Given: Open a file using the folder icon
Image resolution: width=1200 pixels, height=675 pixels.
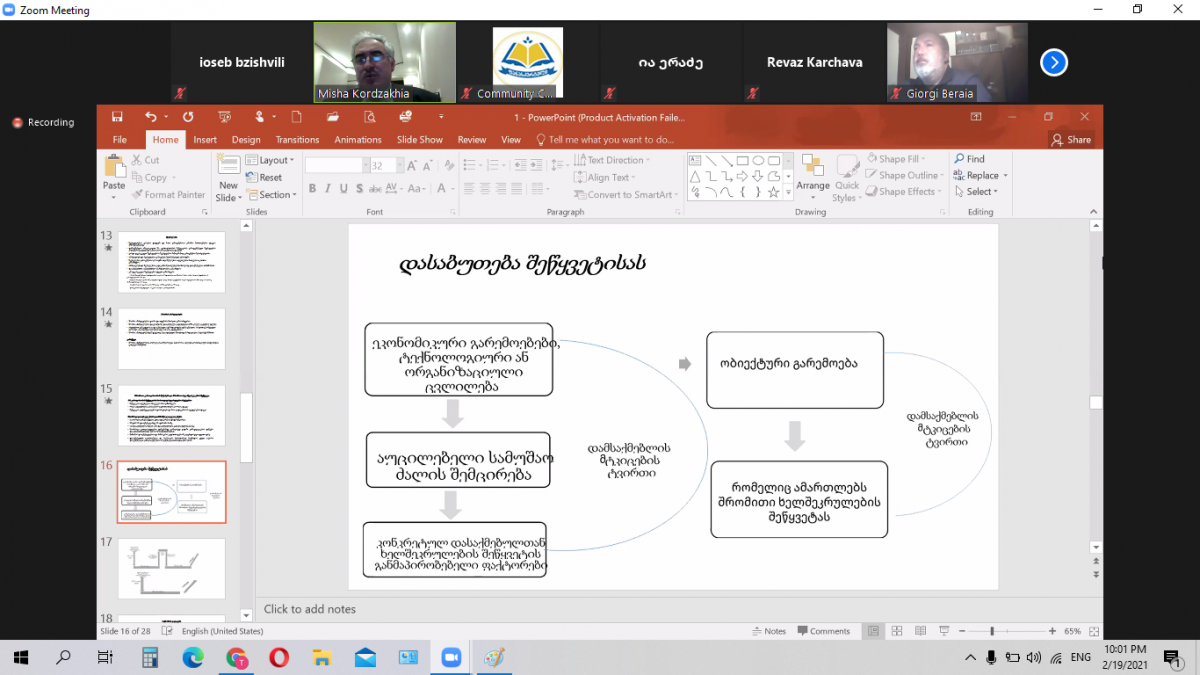Looking at the screenshot, I should (332, 117).
